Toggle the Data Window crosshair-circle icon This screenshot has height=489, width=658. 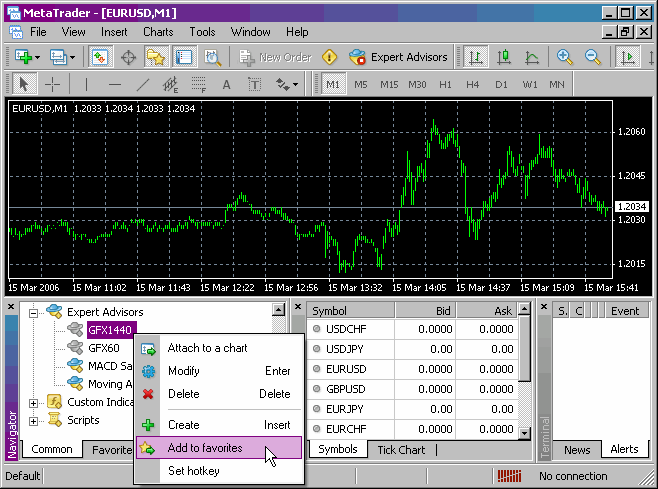click(x=128, y=57)
